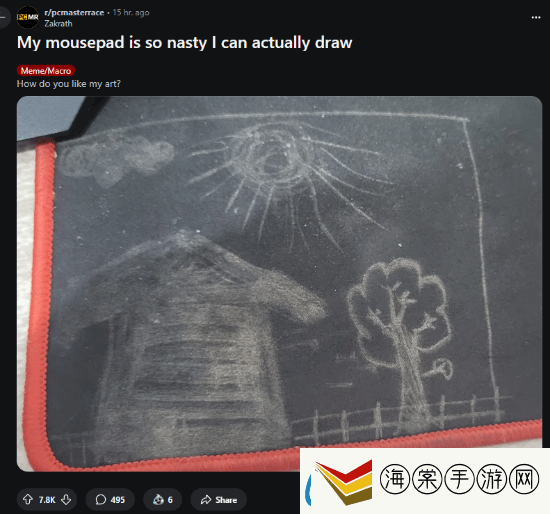Open the pcmasterrace subreddit avatar
This screenshot has height=514, width=550.
point(28,17)
